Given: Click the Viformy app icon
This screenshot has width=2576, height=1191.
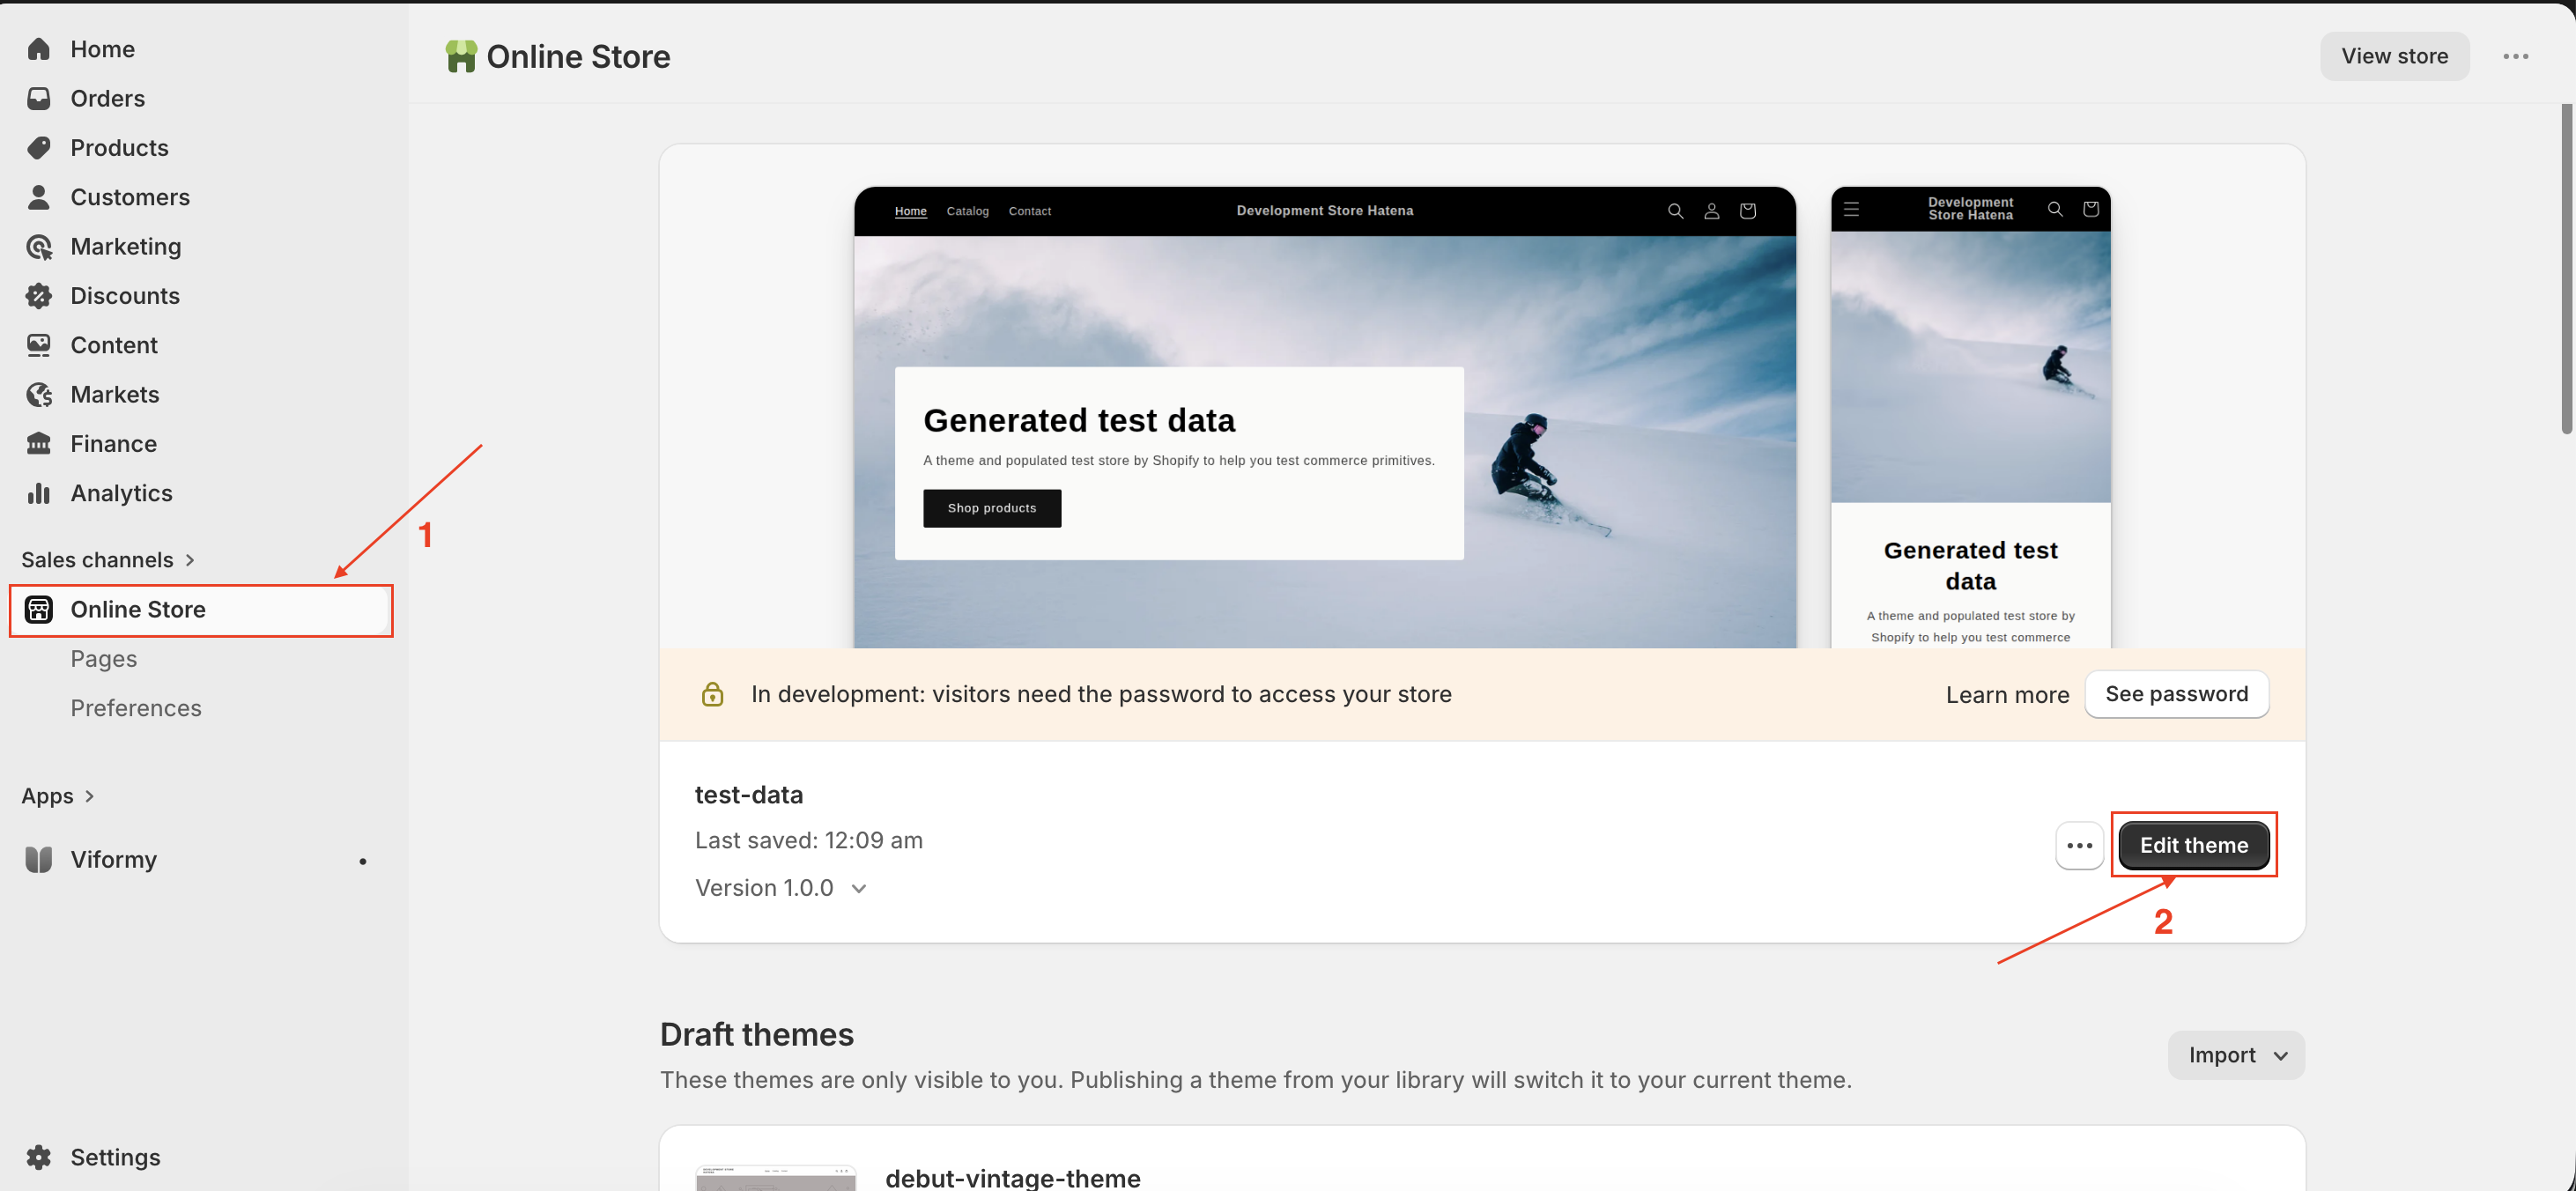Looking at the screenshot, I should pos(39,860).
